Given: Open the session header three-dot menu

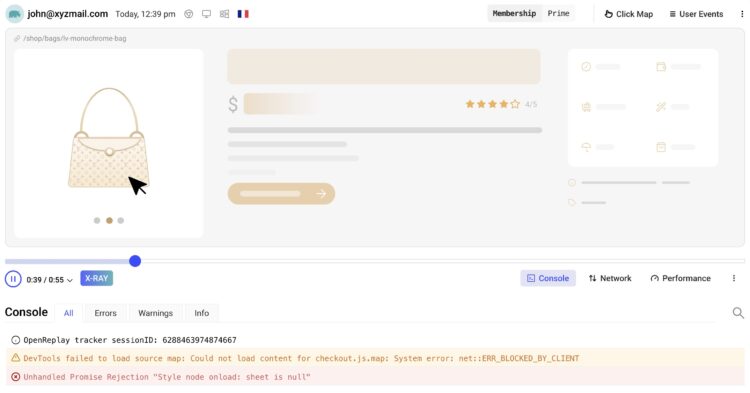Looking at the screenshot, I should click(x=742, y=14).
